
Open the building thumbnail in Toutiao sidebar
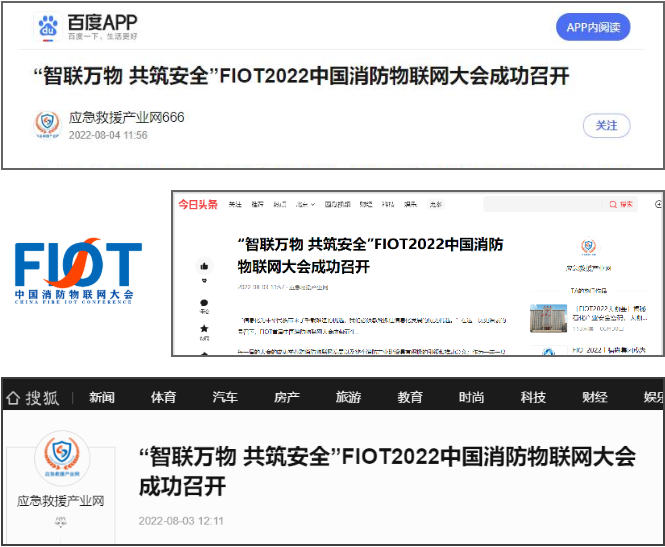click(548, 318)
